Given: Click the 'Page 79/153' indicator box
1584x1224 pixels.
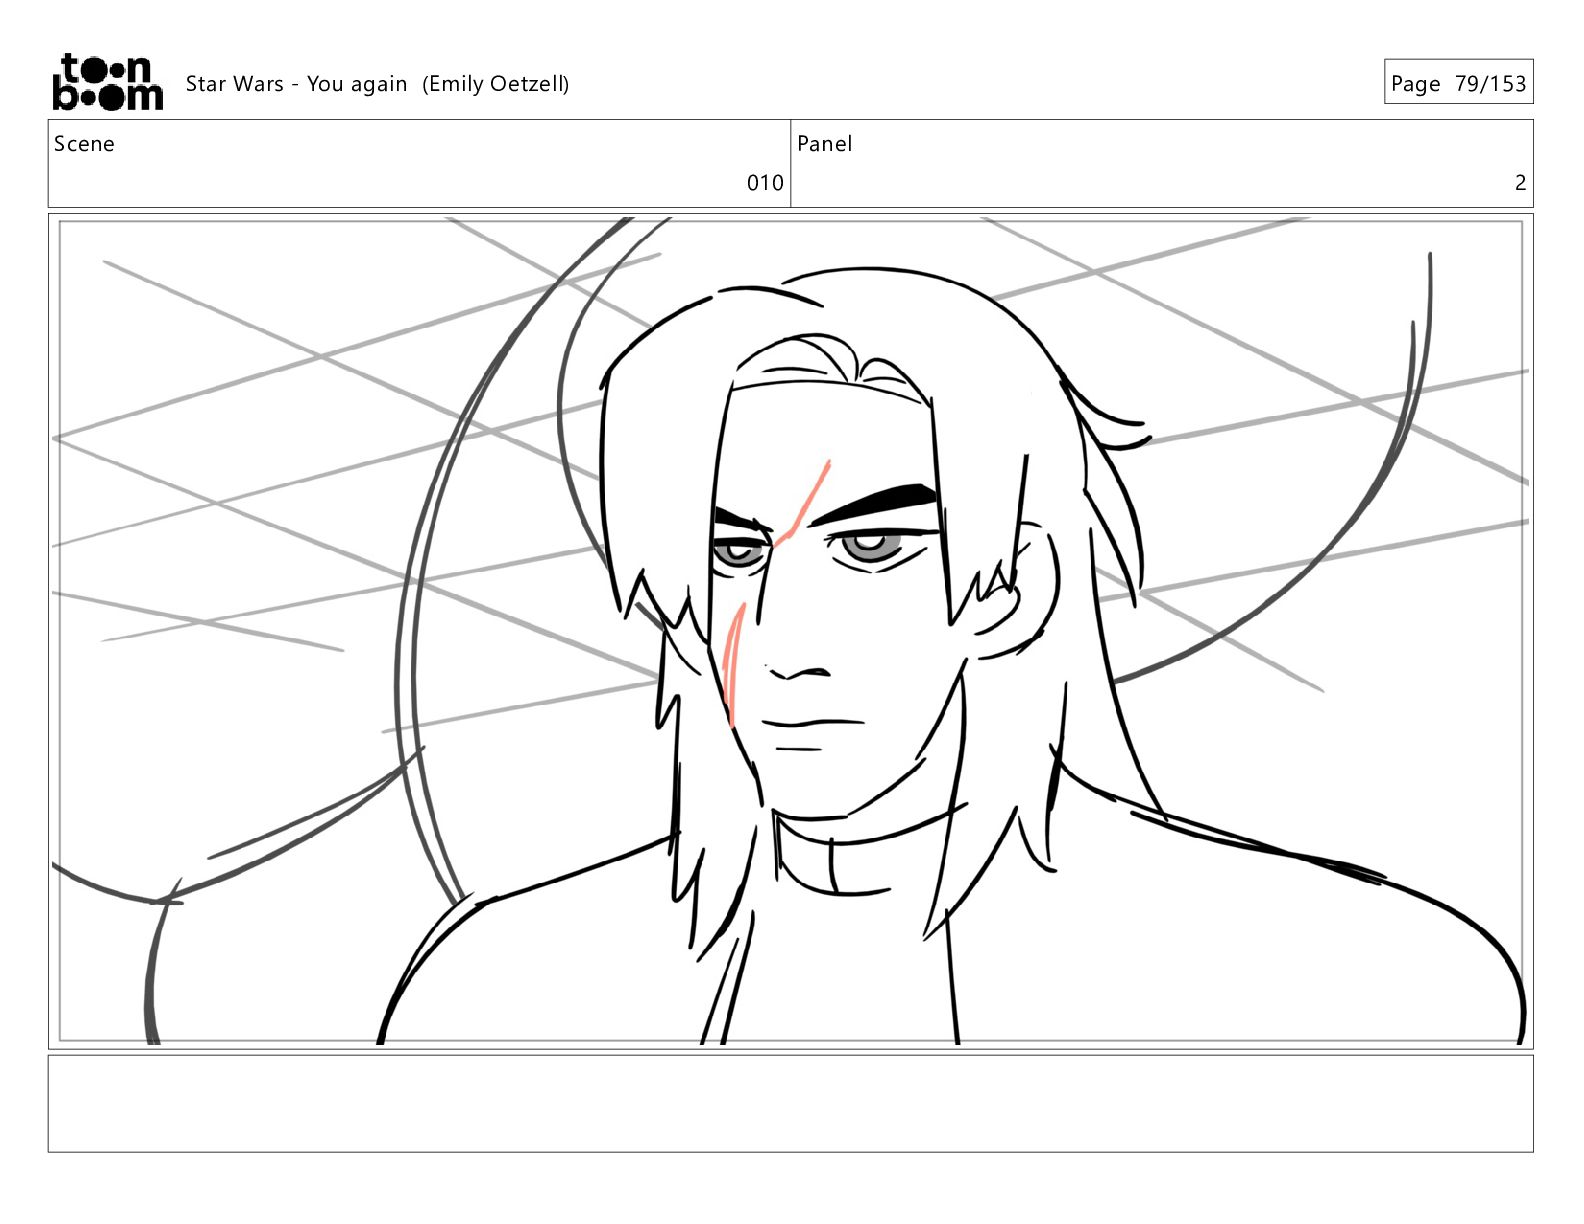Looking at the screenshot, I should click(1458, 82).
